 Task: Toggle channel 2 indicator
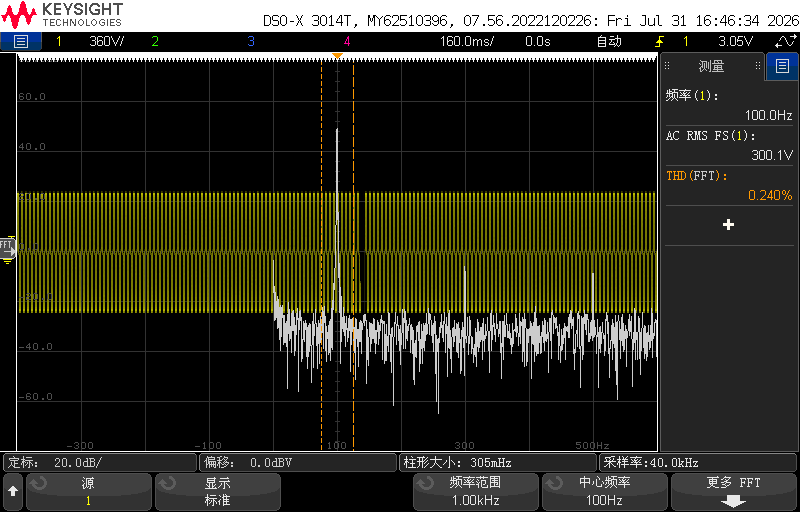(x=155, y=41)
